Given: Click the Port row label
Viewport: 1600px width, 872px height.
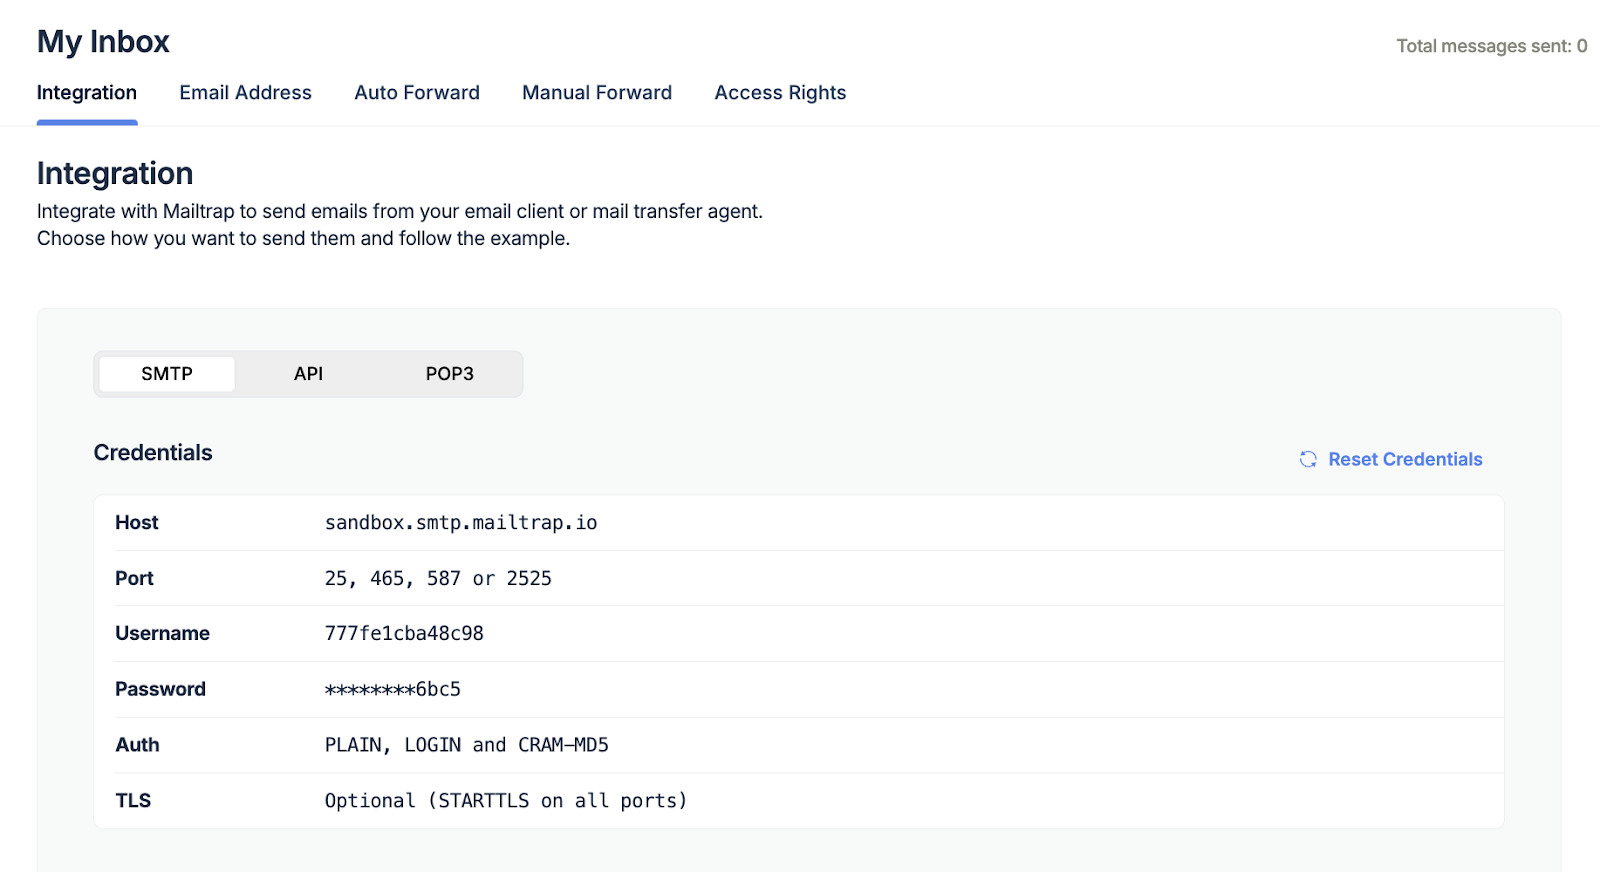Looking at the screenshot, I should point(134,579).
